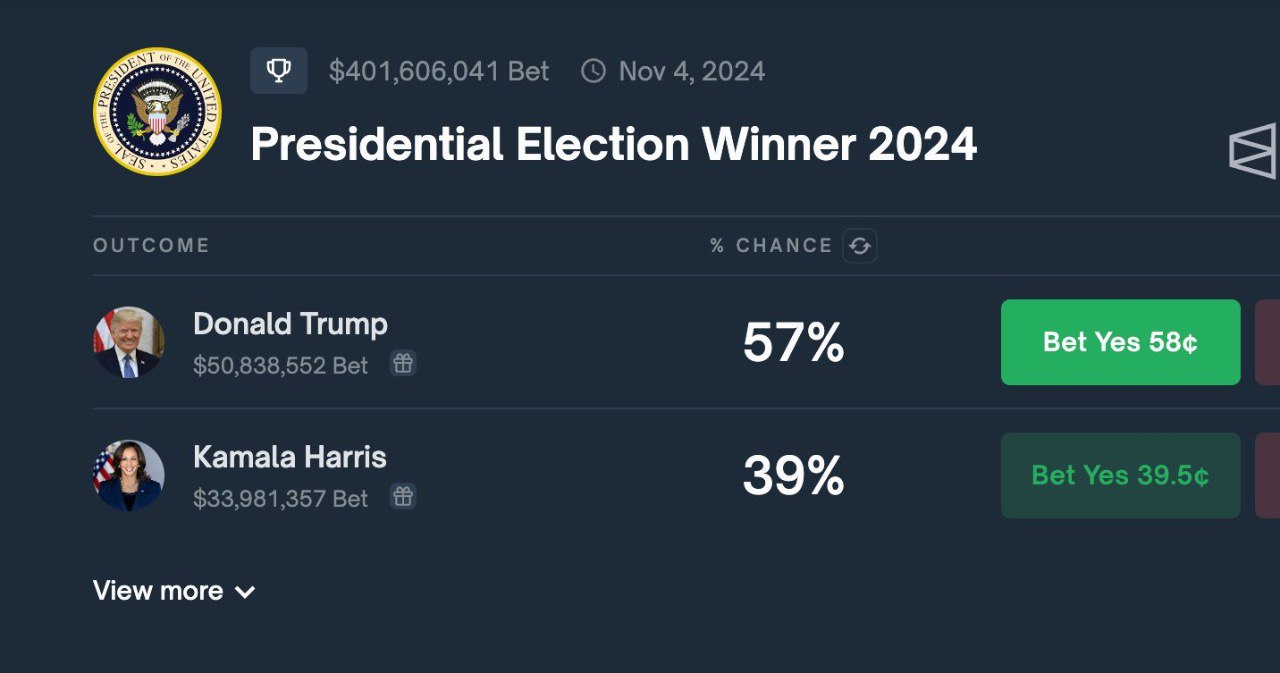Click the red Bet No button for Trump
Viewport: 1280px width, 673px height.
1268,342
